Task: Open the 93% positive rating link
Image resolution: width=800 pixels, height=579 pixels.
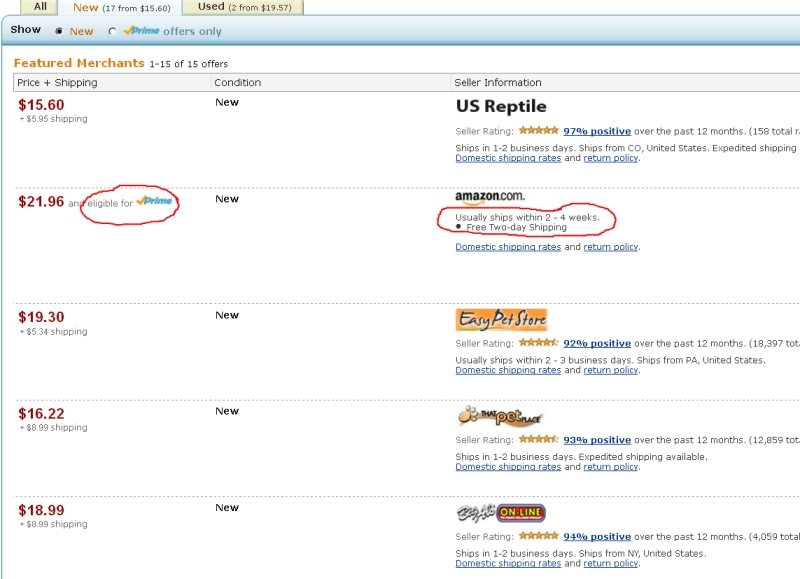Action: [x=597, y=440]
